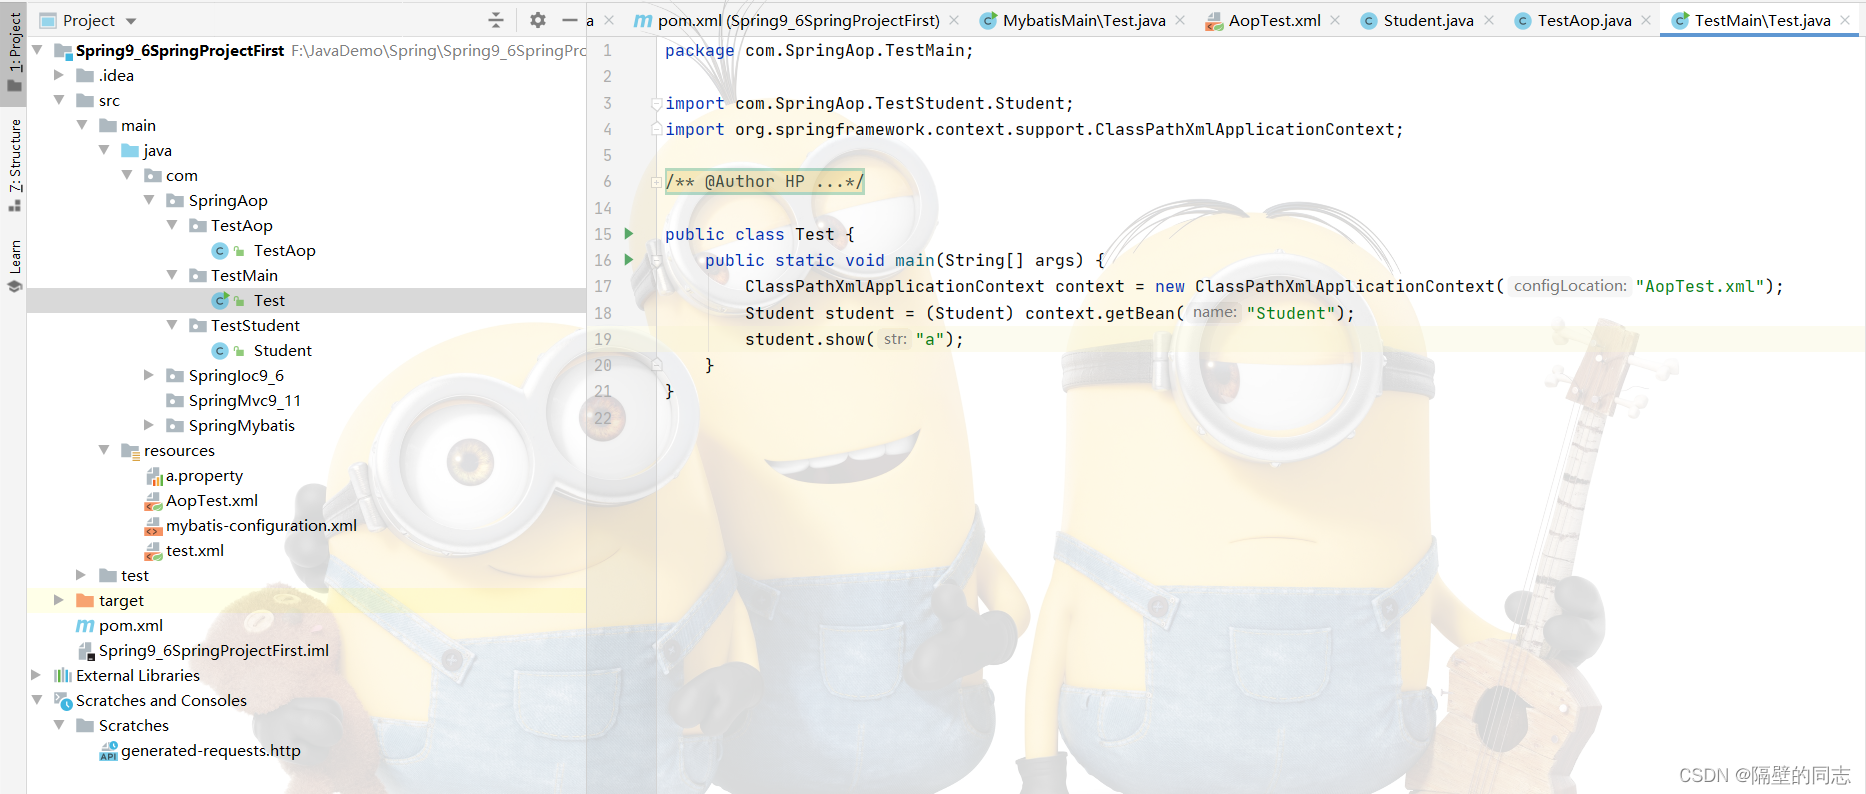Collapse the java folder
Image resolution: width=1866 pixels, height=794 pixels.
(104, 150)
